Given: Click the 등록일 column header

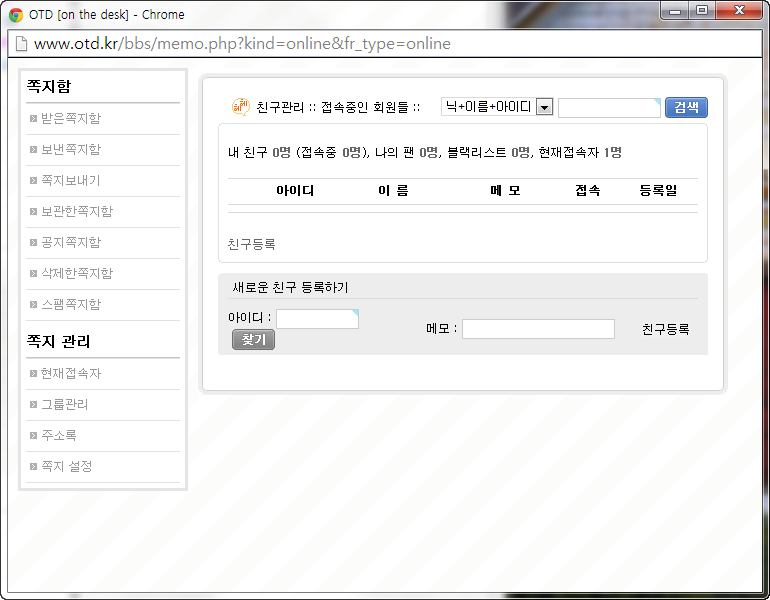Looking at the screenshot, I should click(x=658, y=191).
